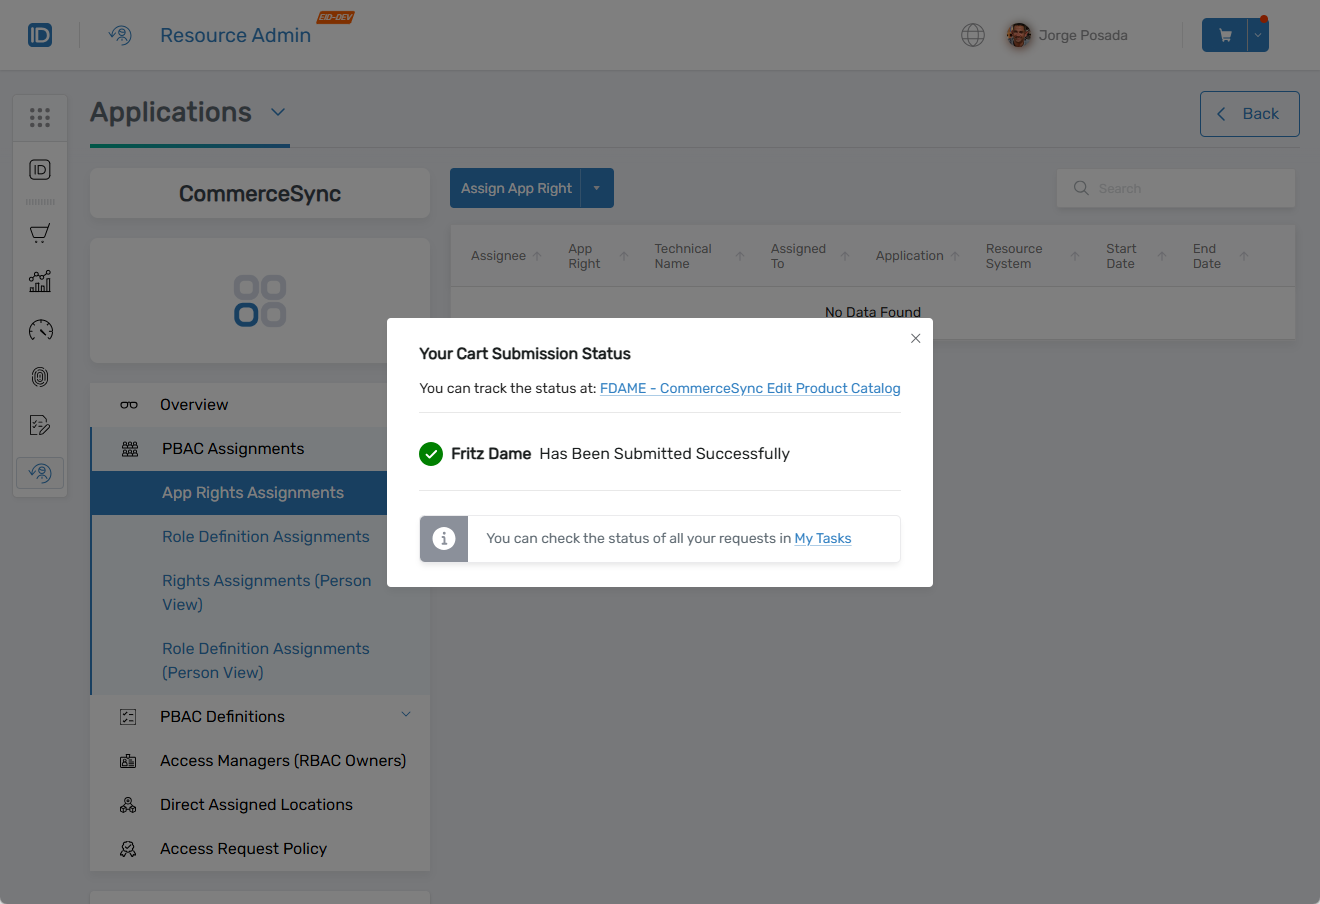Click the highlighted Resource Admin sidebar icon
1320x904 pixels.
coord(40,472)
